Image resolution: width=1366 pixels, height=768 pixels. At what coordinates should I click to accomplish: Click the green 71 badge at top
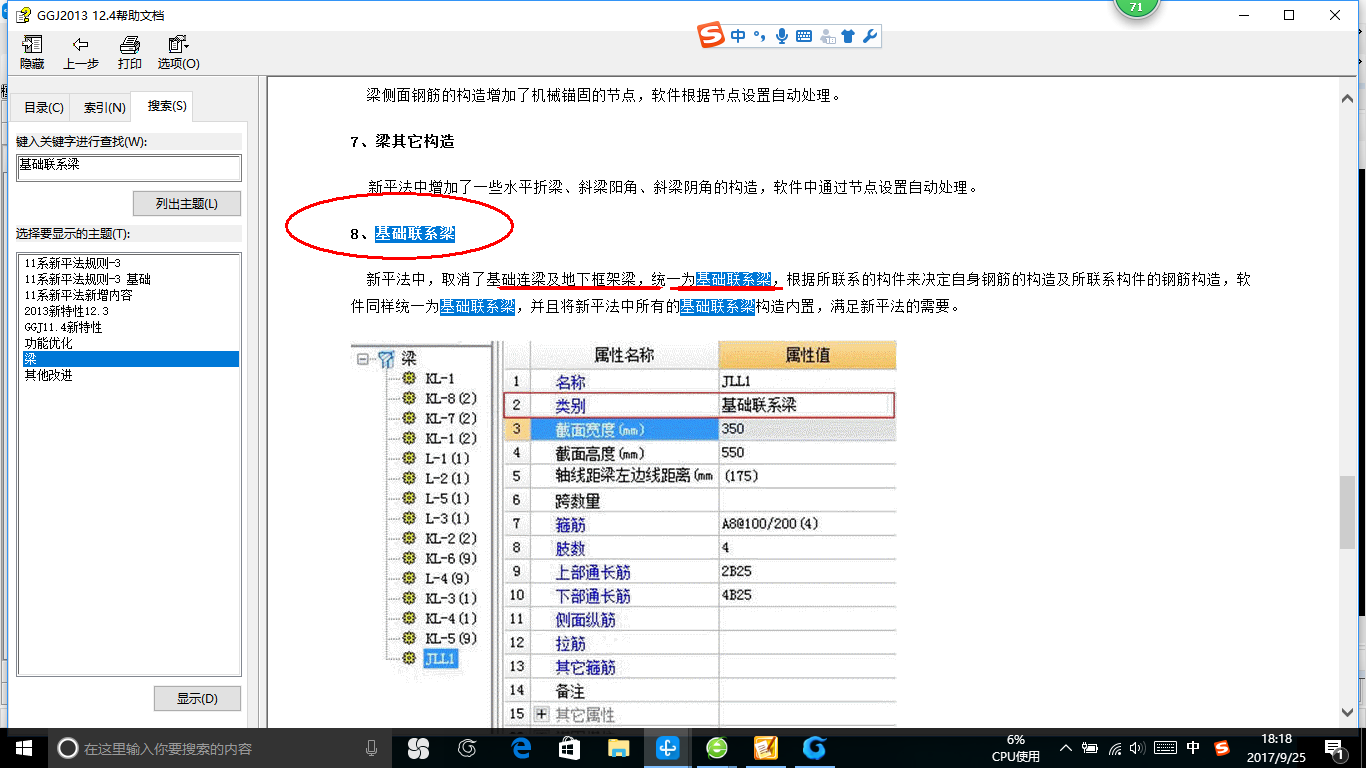point(1136,7)
